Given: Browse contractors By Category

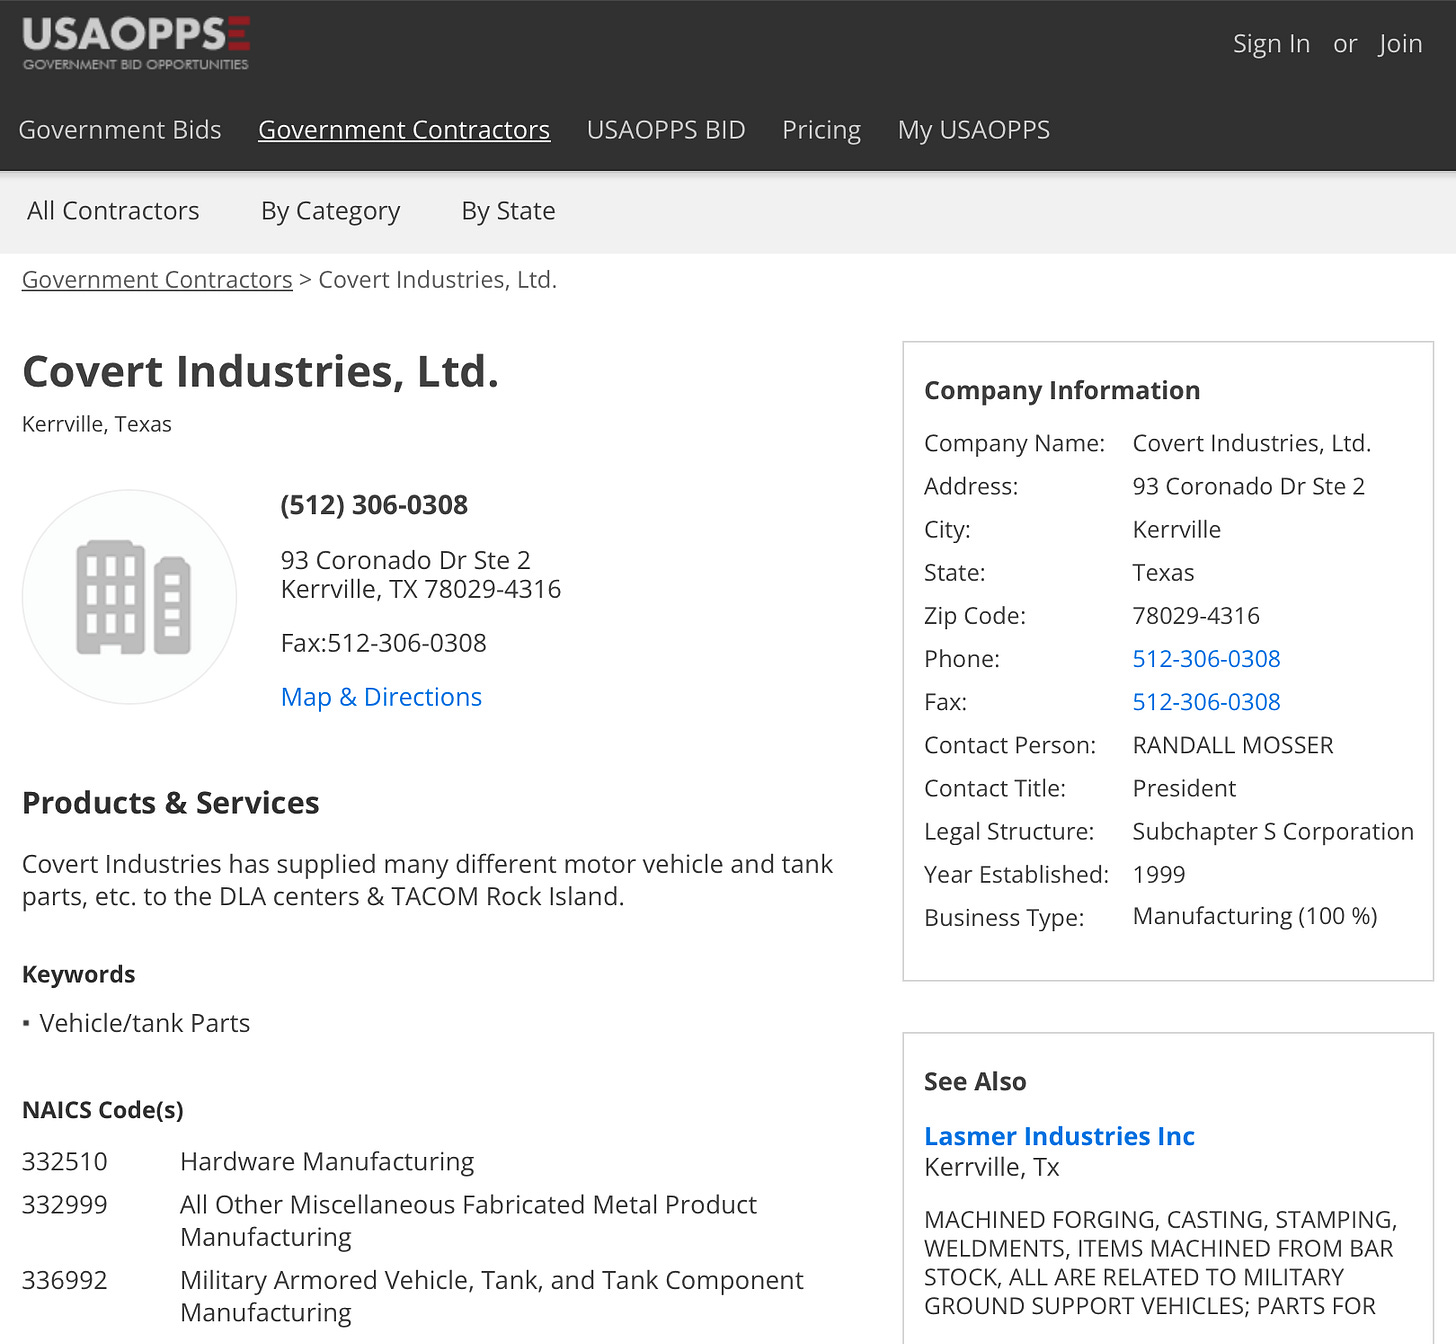Looking at the screenshot, I should (331, 211).
